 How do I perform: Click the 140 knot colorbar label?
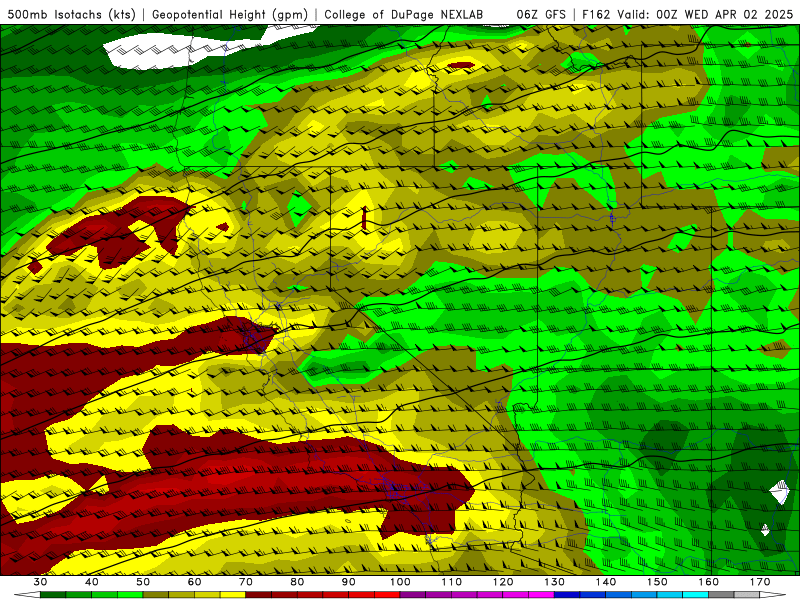606,582
